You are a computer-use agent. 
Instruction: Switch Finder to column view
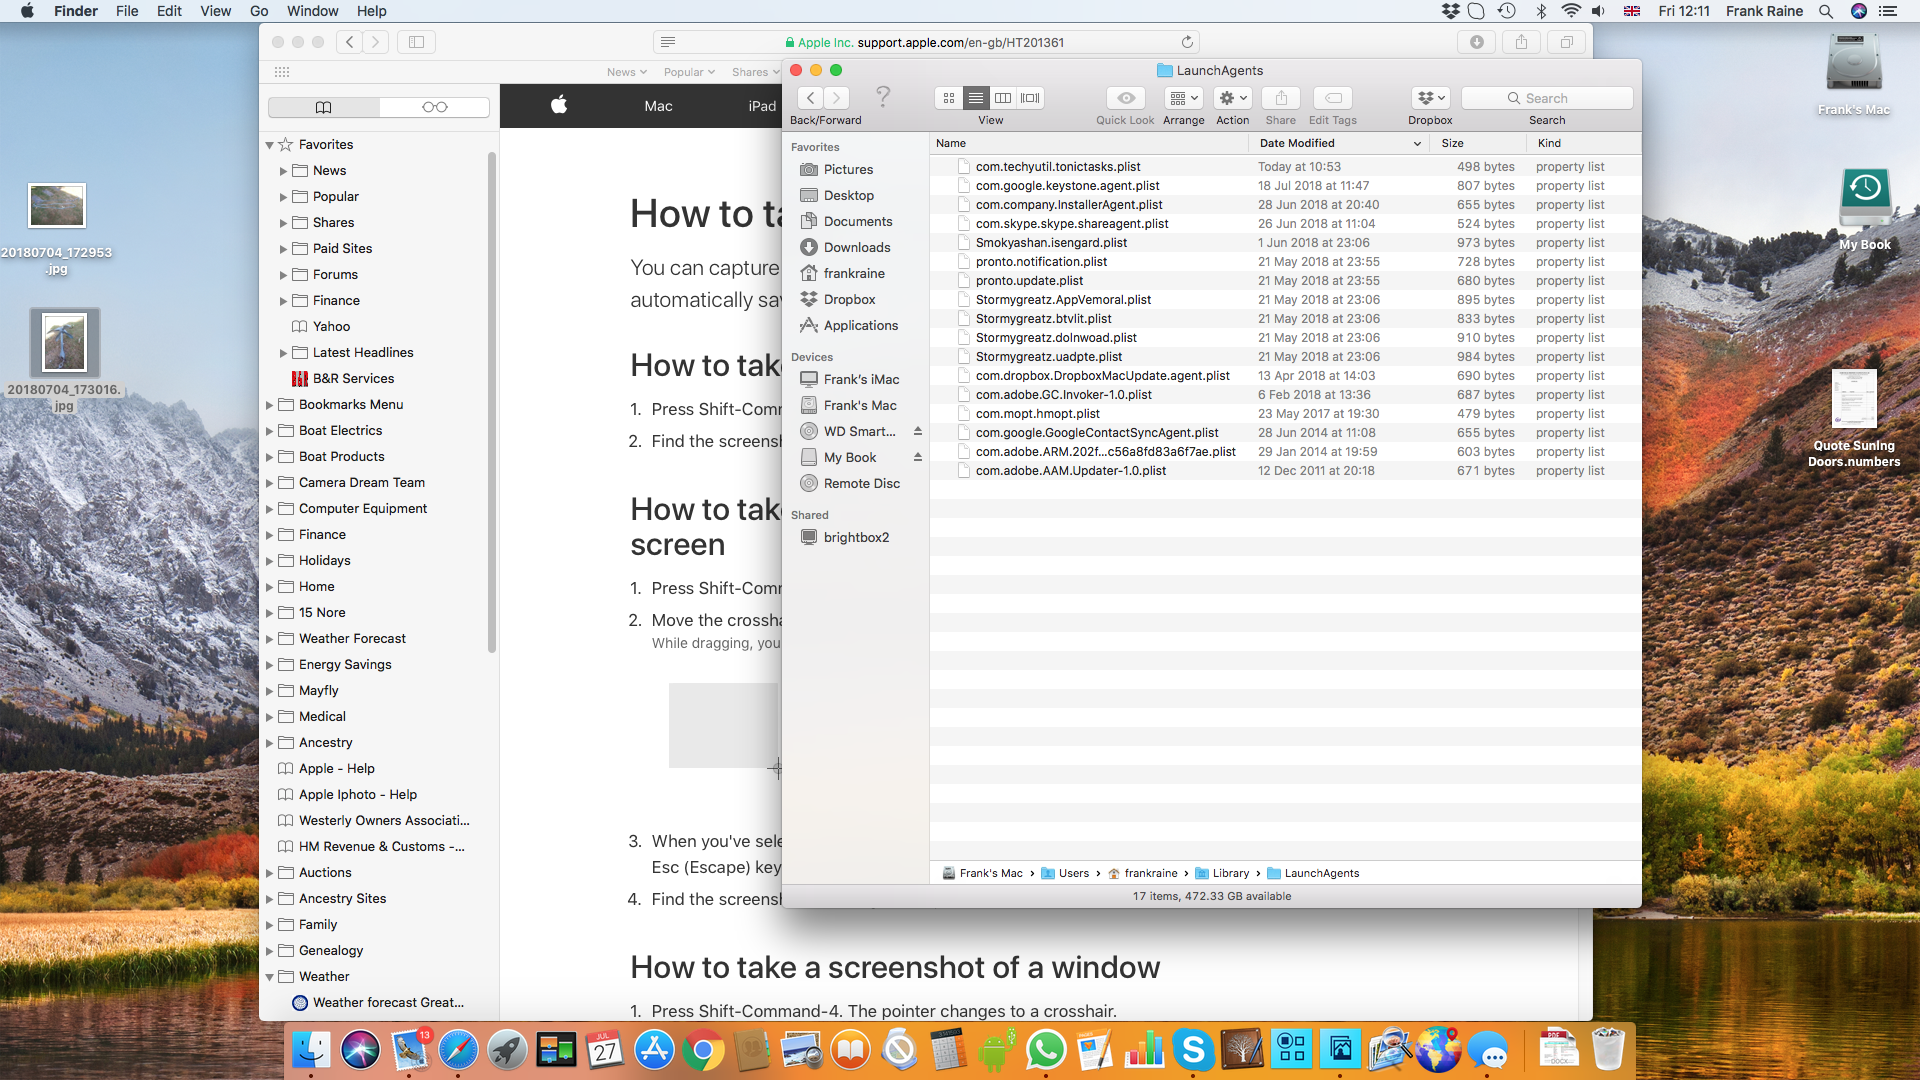click(1003, 98)
